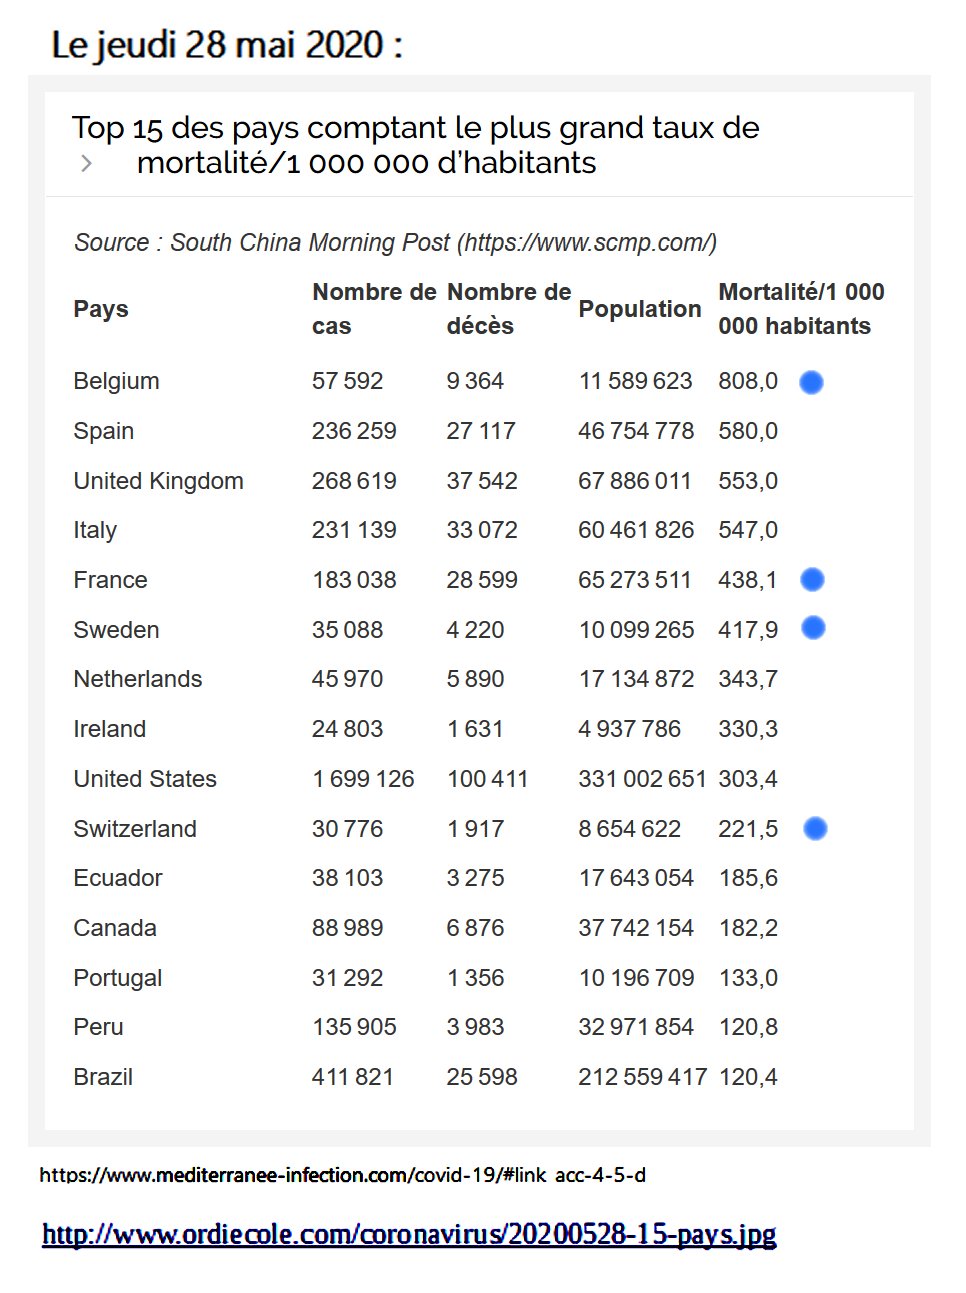Viewport: 966px width, 1293px height.
Task: Expand the Top 15 des pays chevron
Action: 87,163
